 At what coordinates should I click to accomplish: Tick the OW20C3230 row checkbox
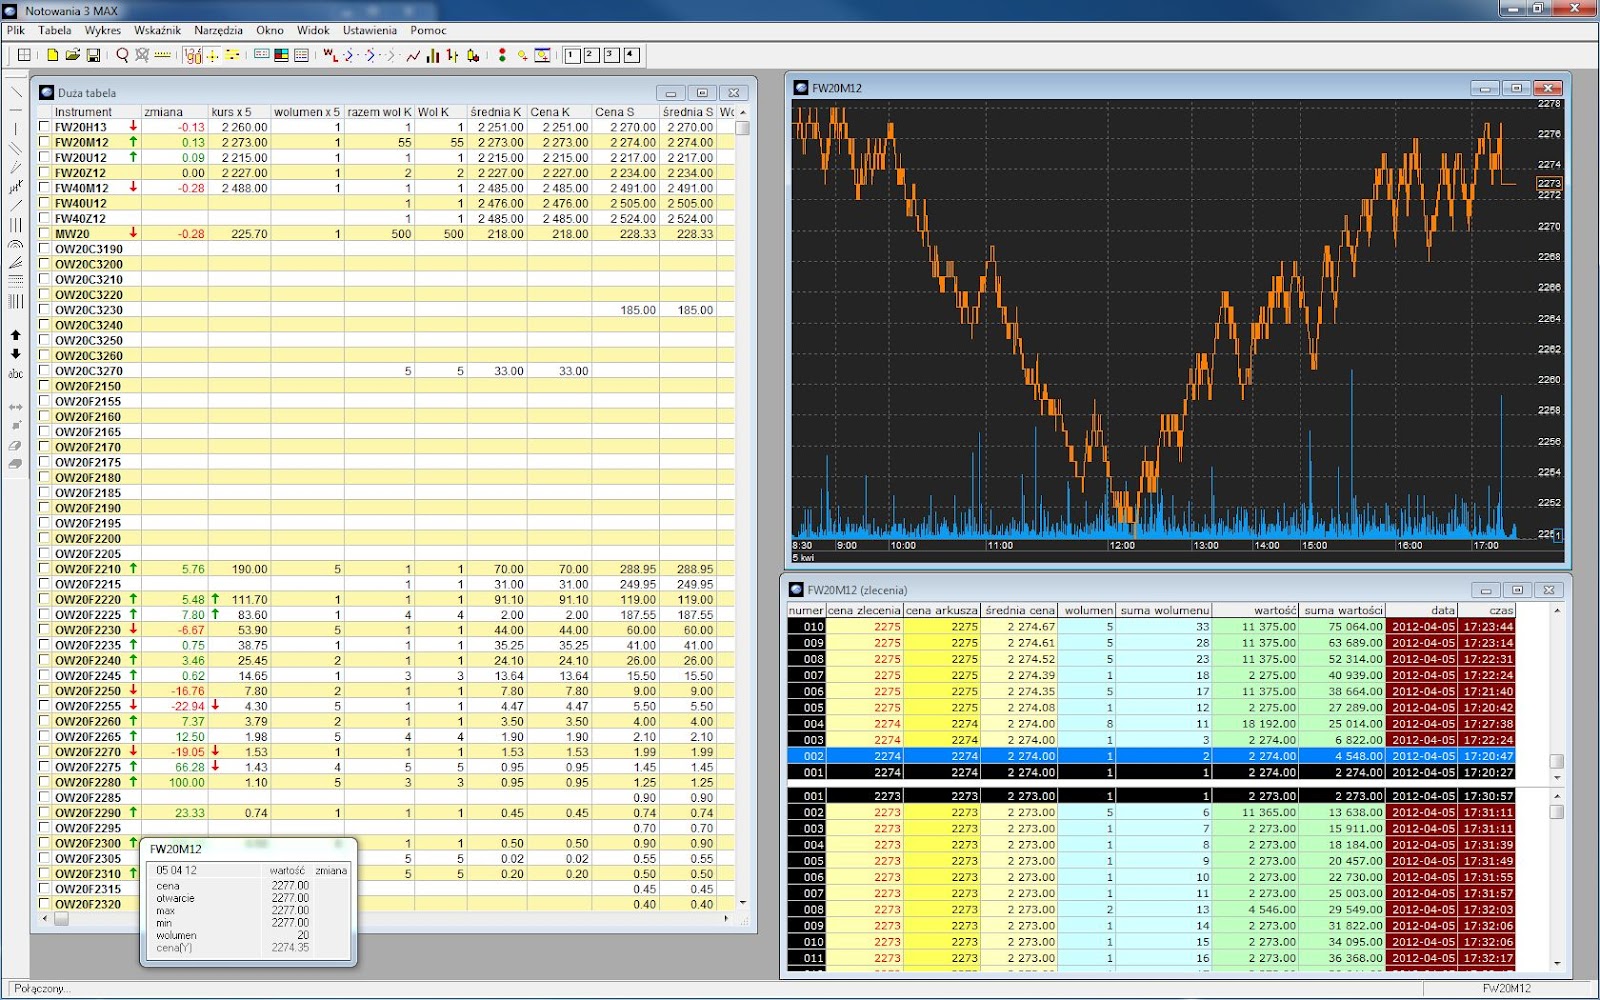(x=44, y=310)
